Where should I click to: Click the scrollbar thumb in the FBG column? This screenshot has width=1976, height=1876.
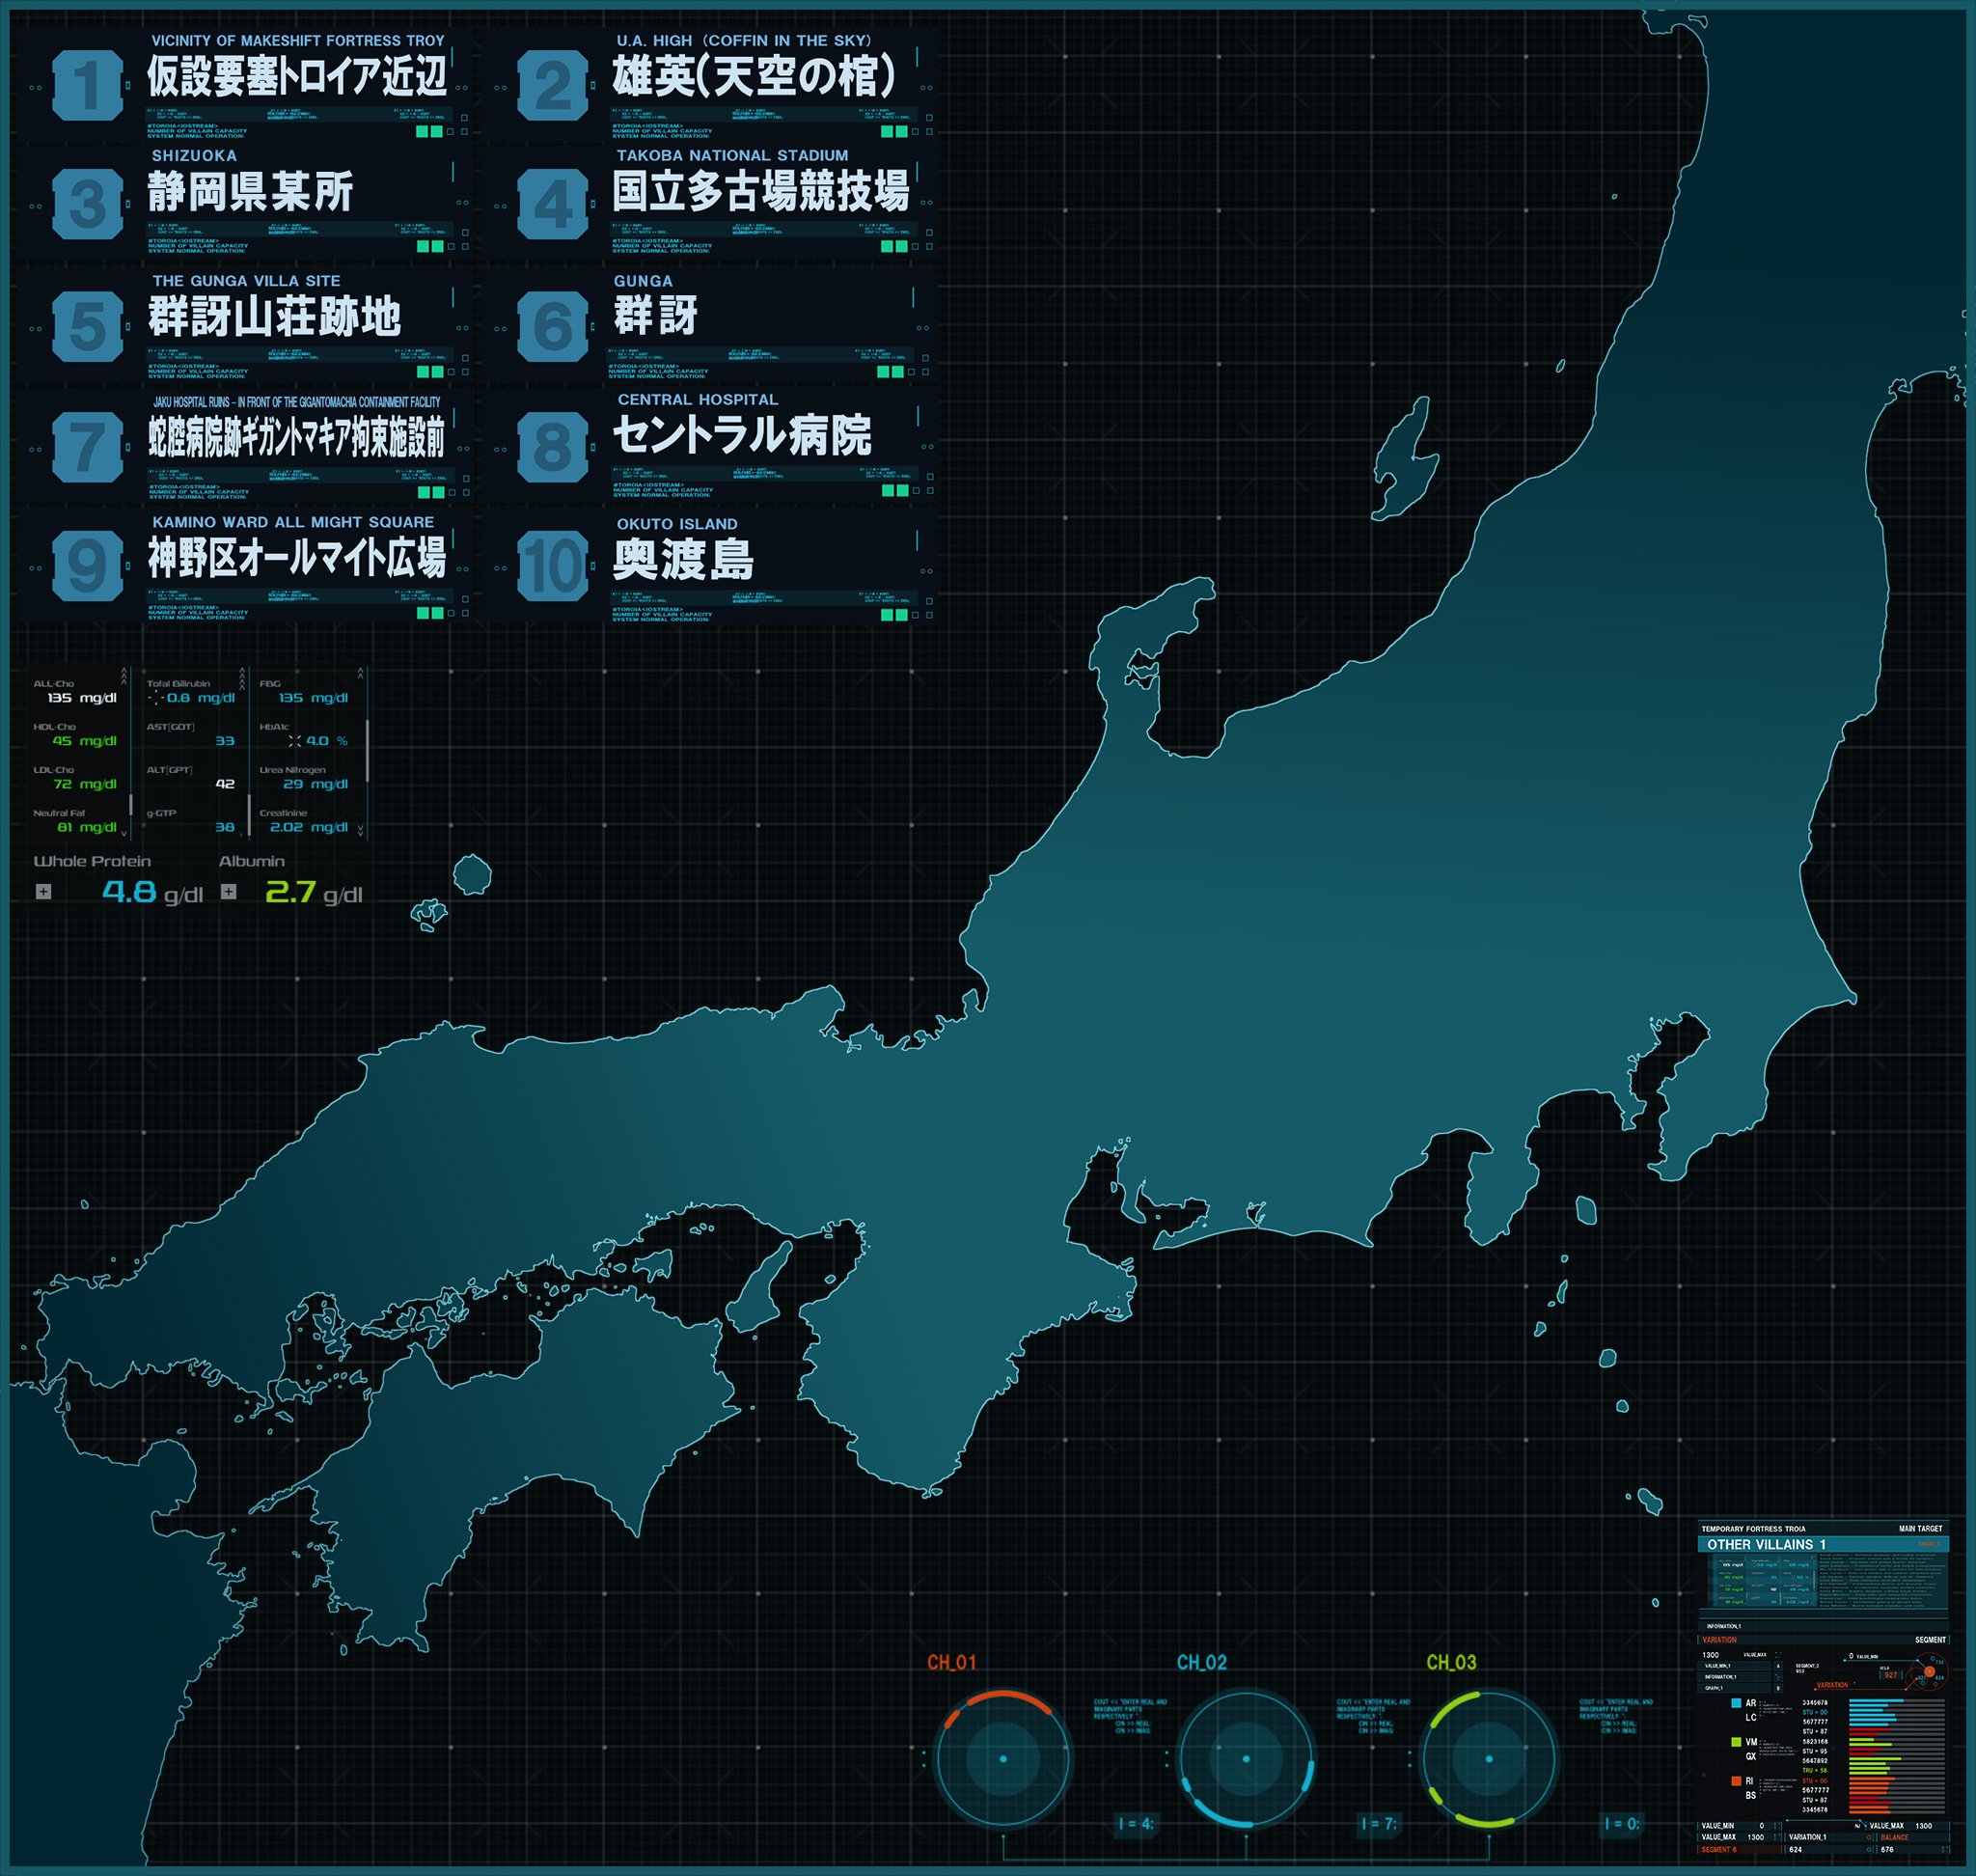(x=368, y=752)
